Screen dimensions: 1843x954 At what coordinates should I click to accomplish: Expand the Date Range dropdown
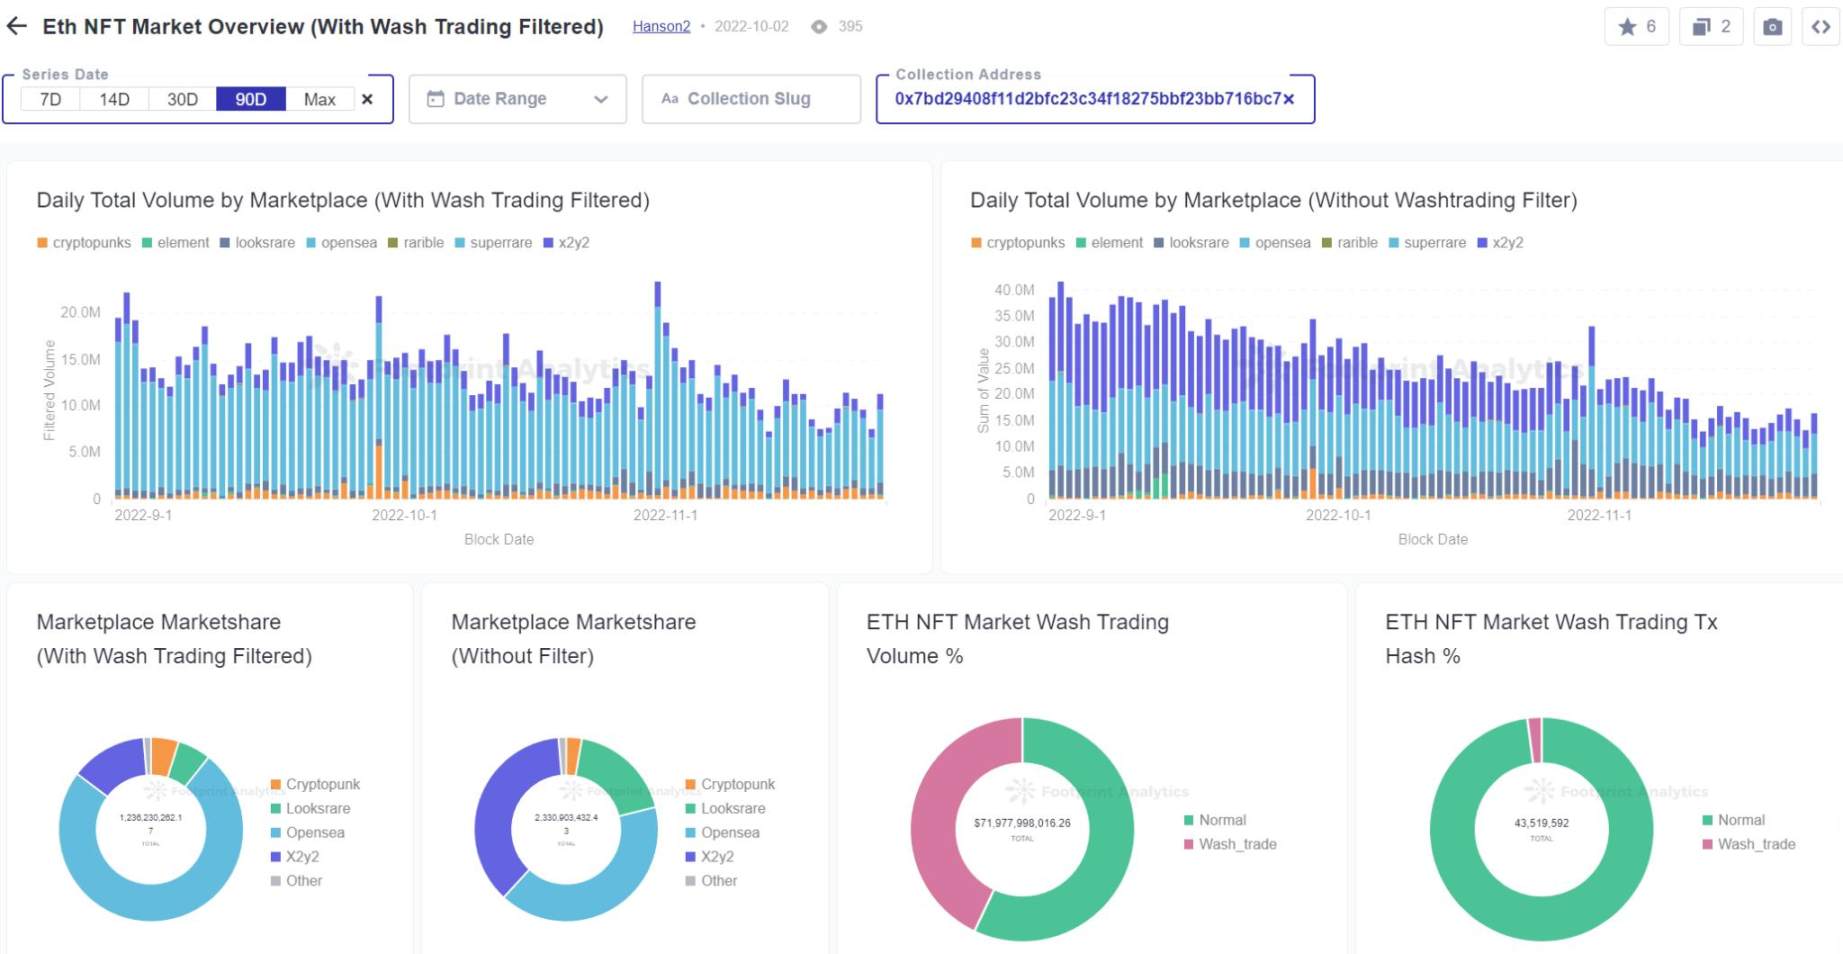(600, 99)
